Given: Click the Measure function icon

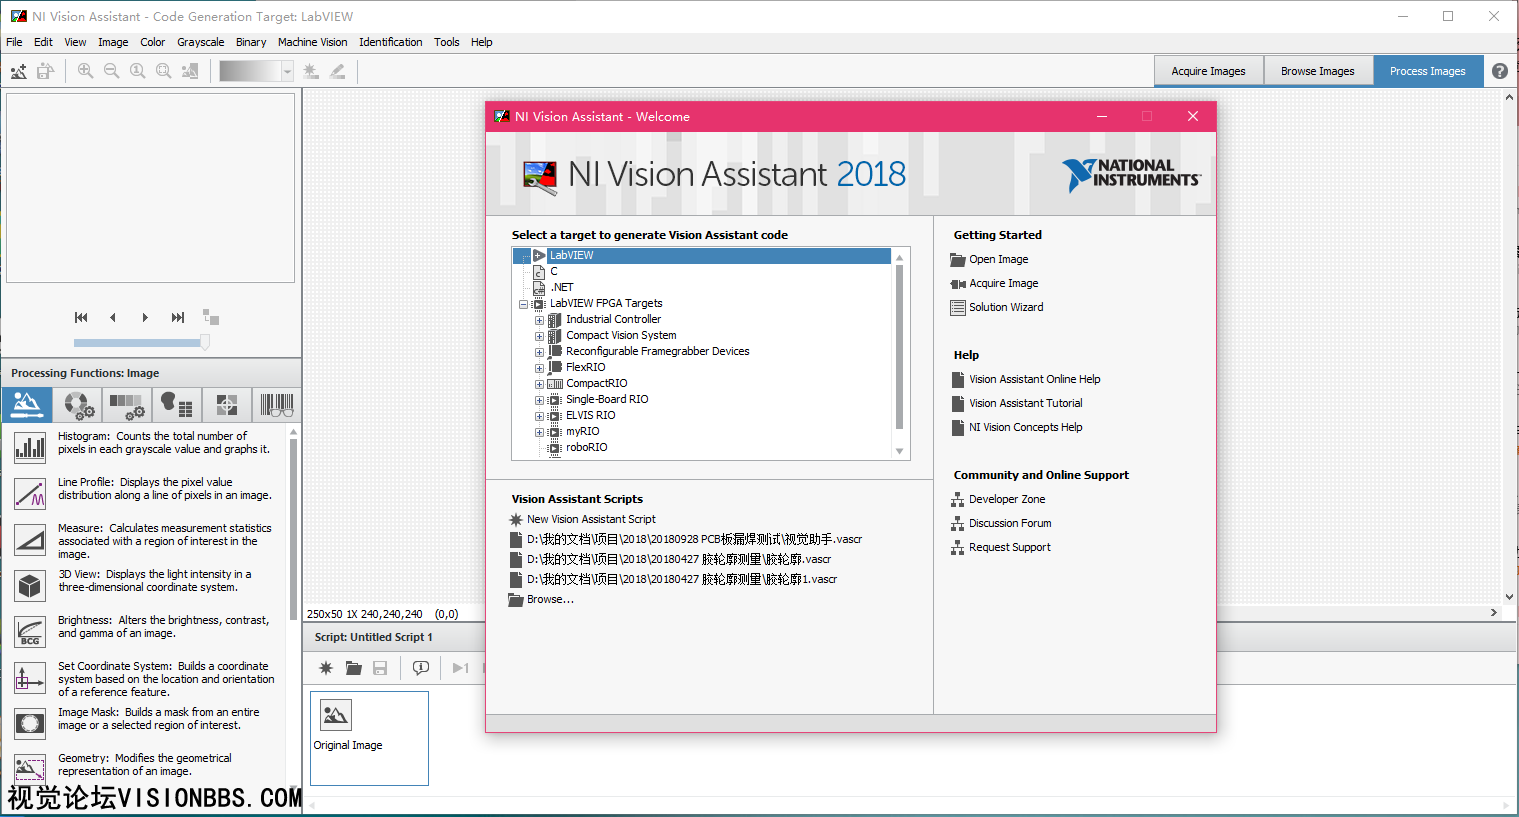Looking at the screenshot, I should (30, 539).
